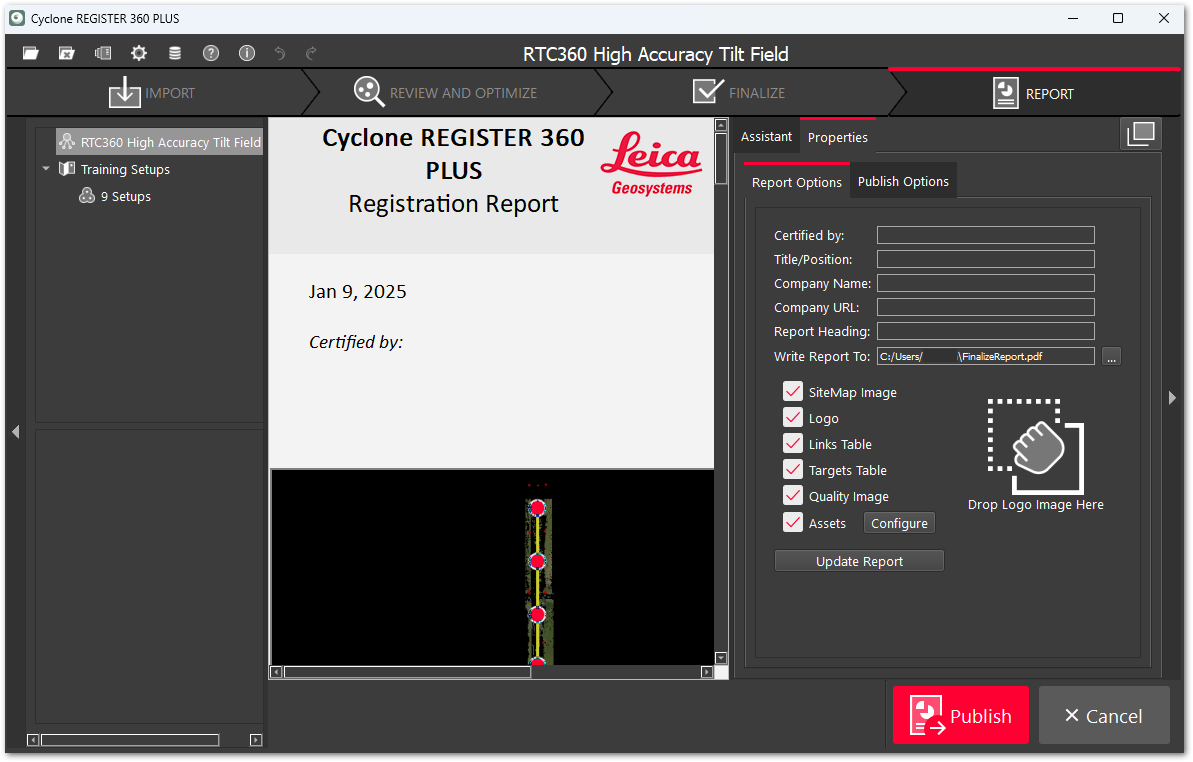This screenshot has width=1193, height=762.
Task: Uncheck the SiteMap Image checkbox
Action: (793, 392)
